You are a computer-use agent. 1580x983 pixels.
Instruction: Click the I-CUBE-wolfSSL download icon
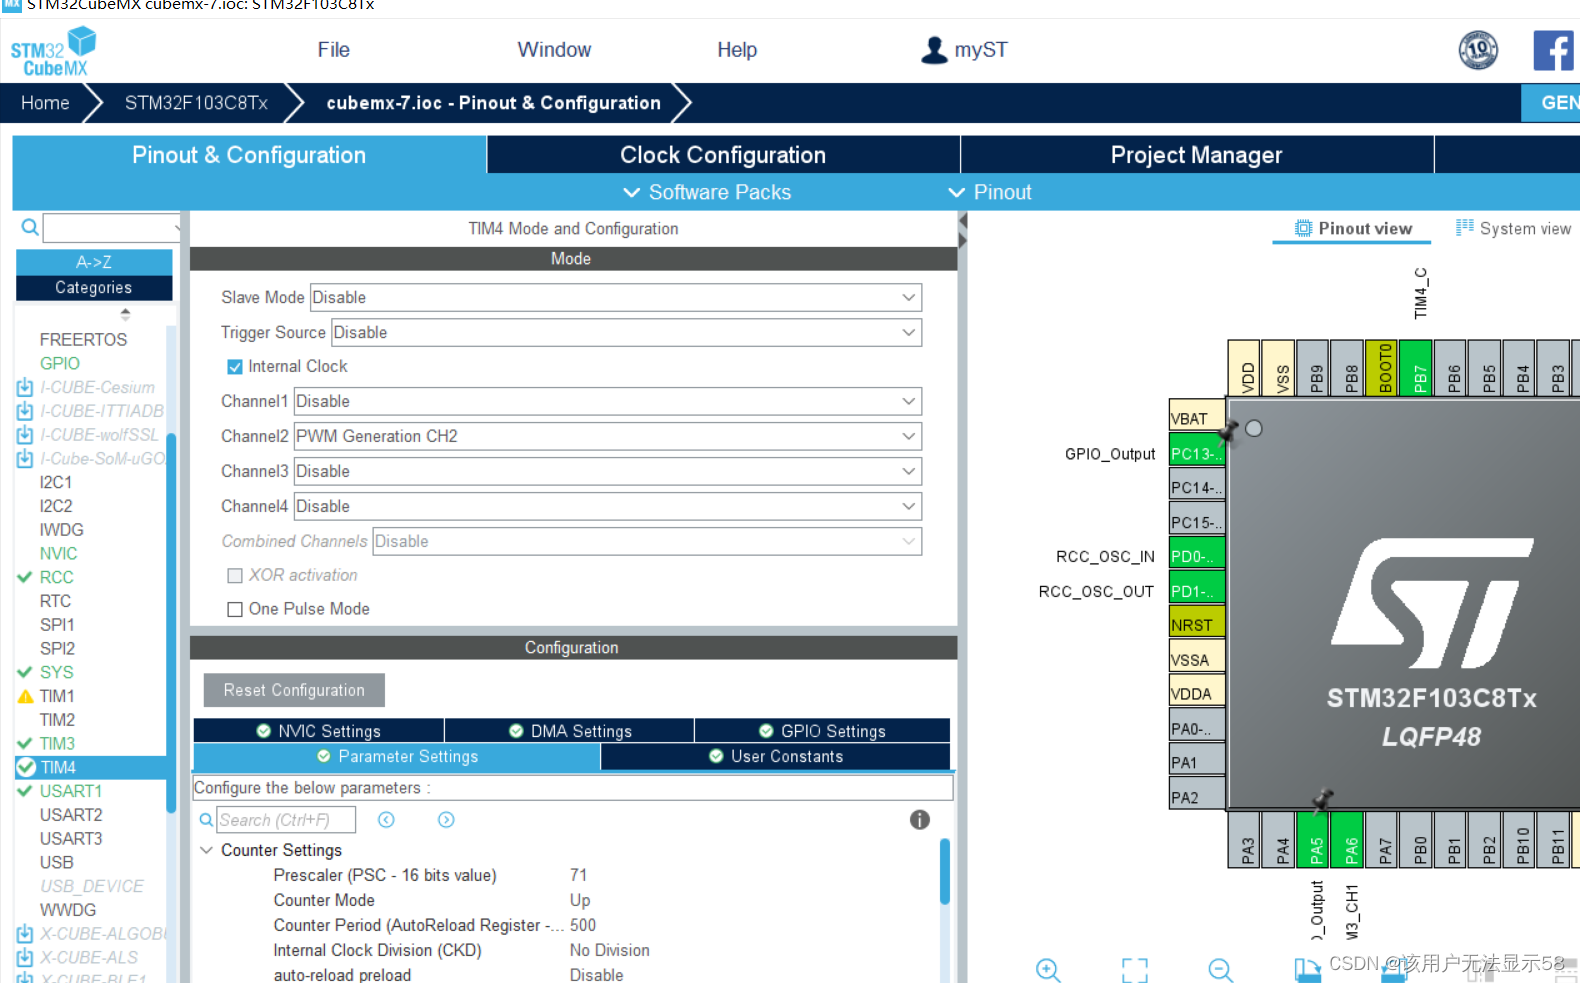(x=25, y=435)
